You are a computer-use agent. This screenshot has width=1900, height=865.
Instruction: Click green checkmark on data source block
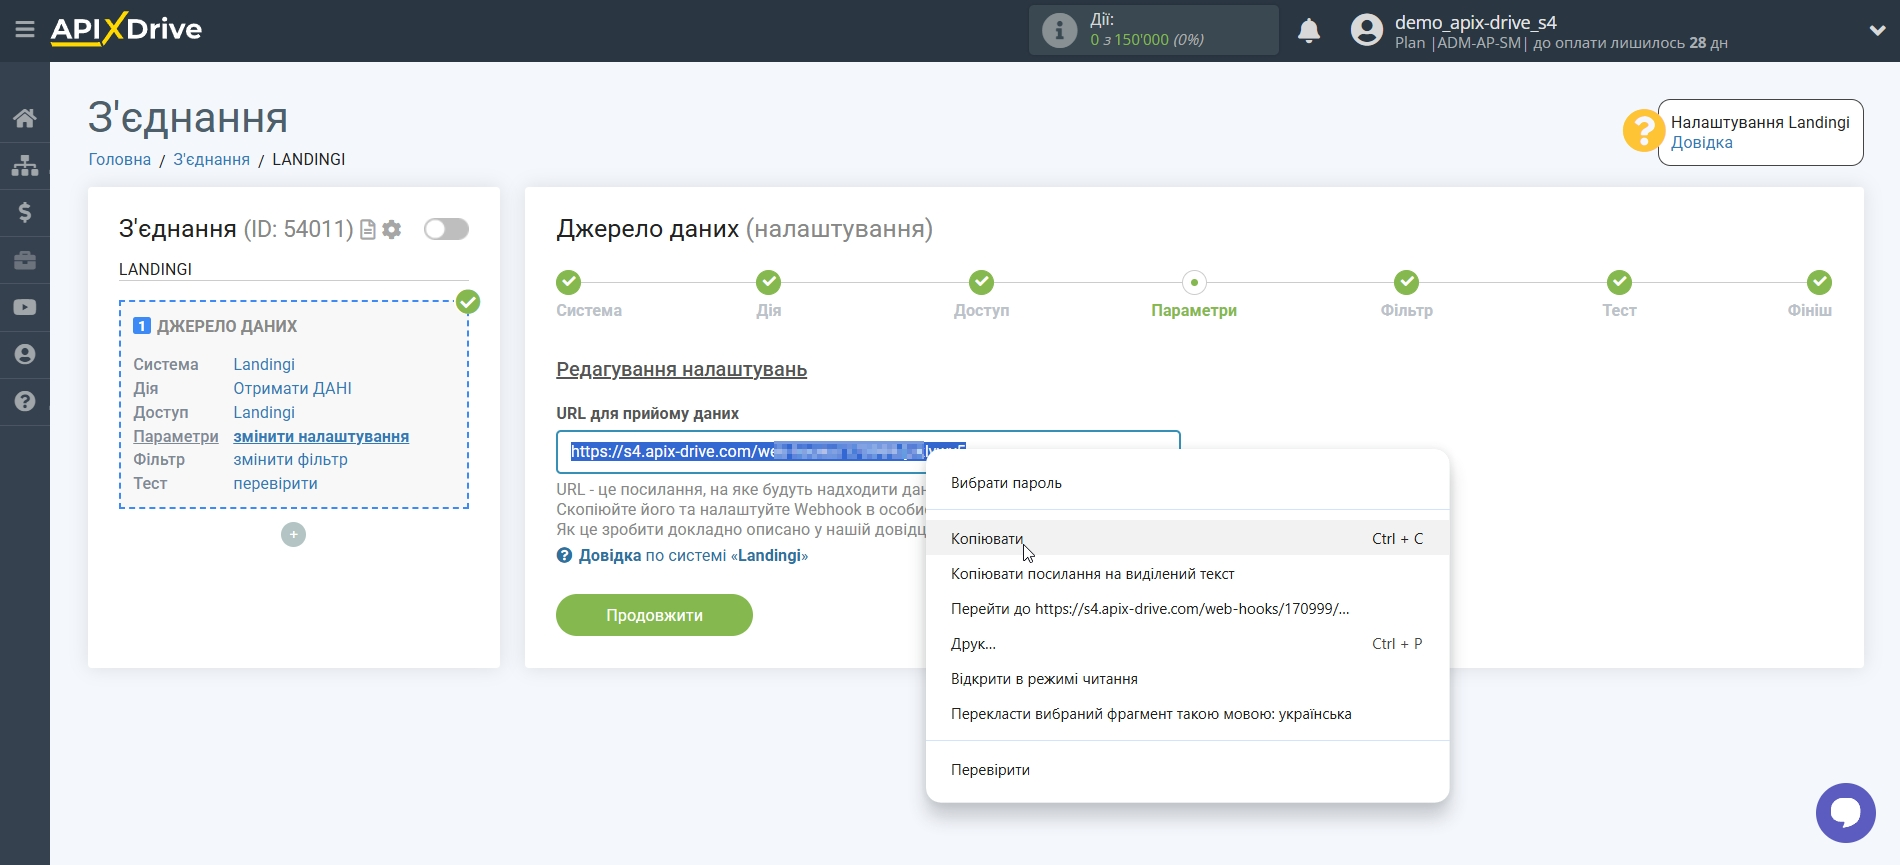468,302
